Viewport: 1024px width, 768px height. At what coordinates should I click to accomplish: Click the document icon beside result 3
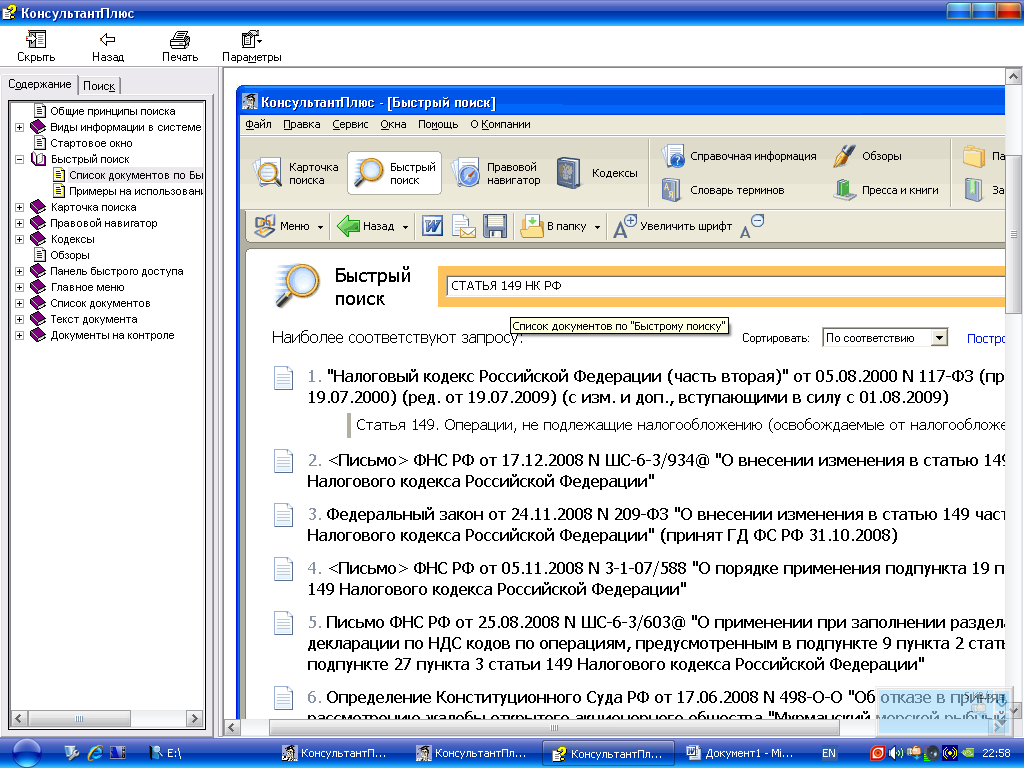[x=283, y=515]
